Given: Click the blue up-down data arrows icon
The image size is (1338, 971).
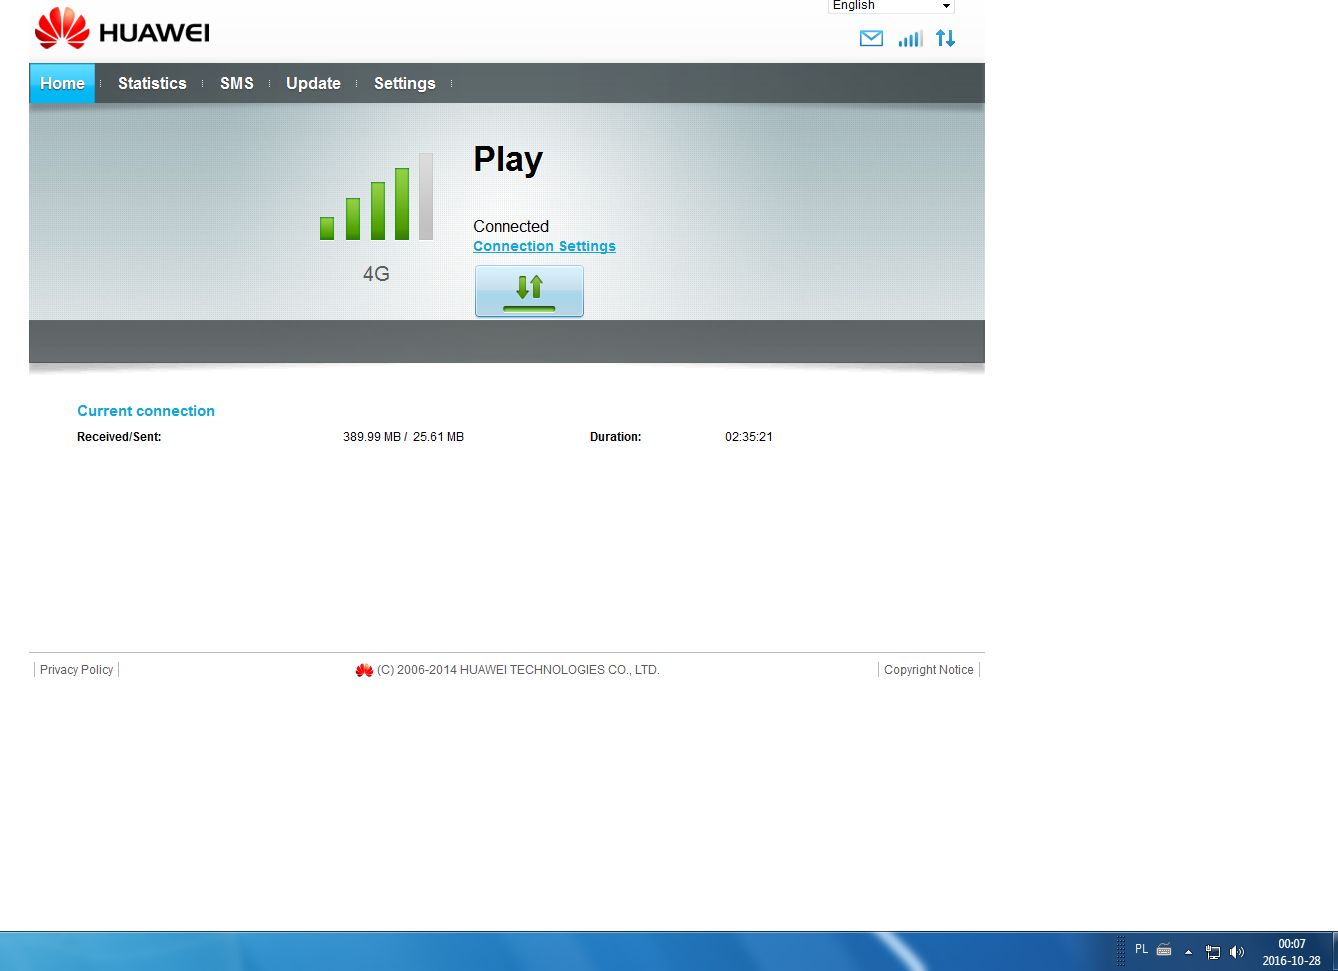Looking at the screenshot, I should click(x=945, y=38).
